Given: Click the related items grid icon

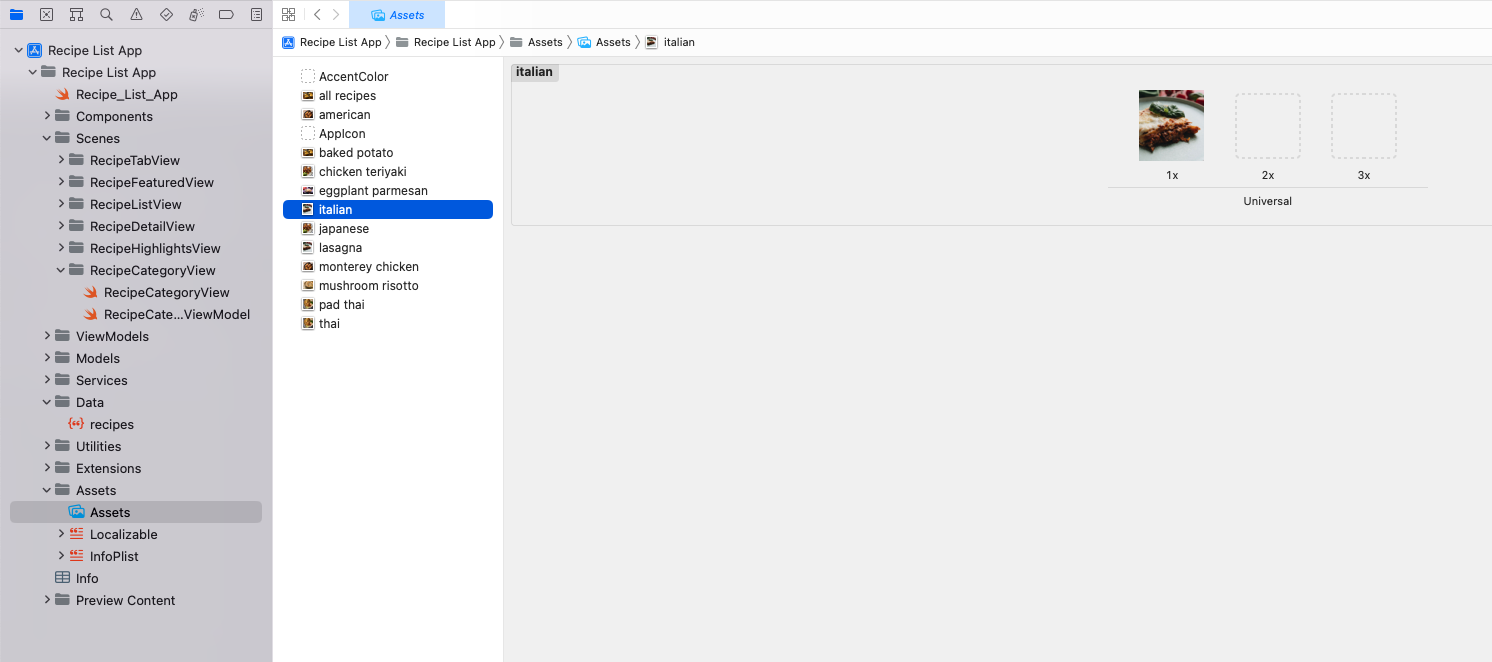Looking at the screenshot, I should [288, 14].
